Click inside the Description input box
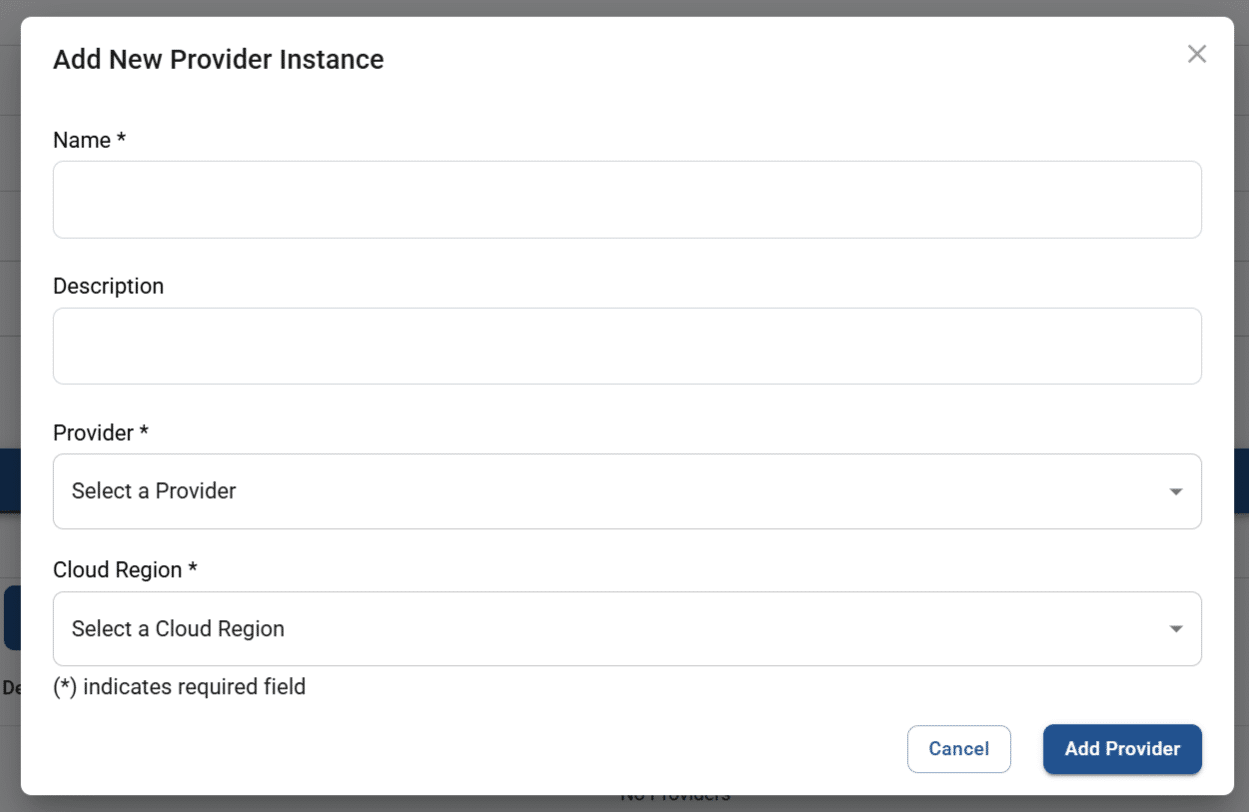The height and width of the screenshot is (812, 1249). 627,346
